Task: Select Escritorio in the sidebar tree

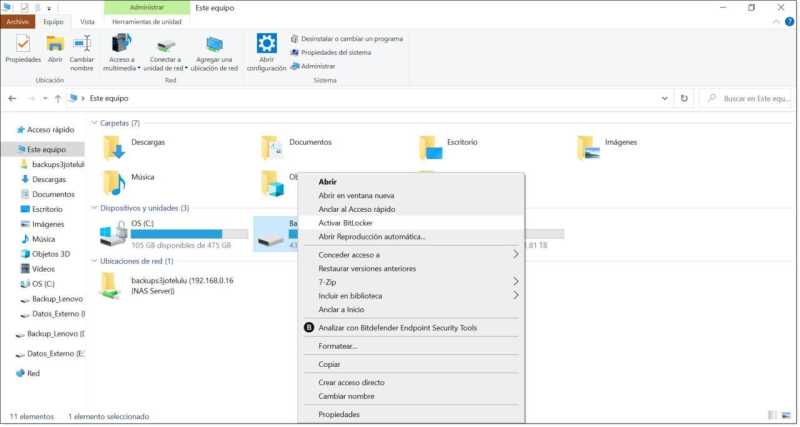Action: click(x=41, y=209)
